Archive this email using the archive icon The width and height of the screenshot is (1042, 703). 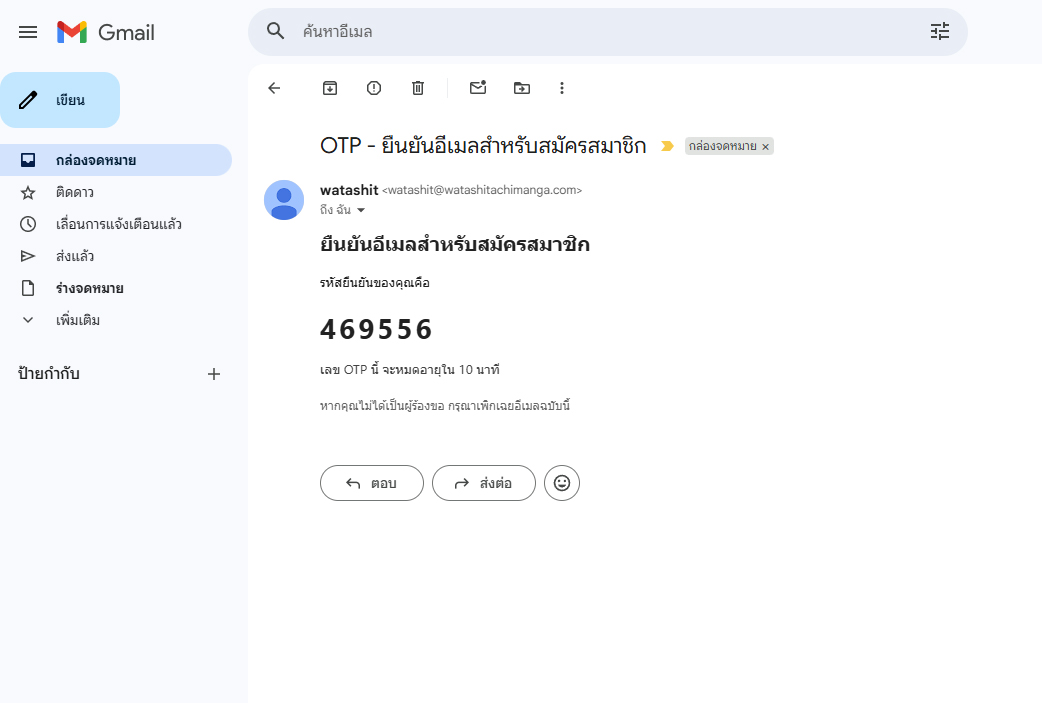(x=330, y=88)
